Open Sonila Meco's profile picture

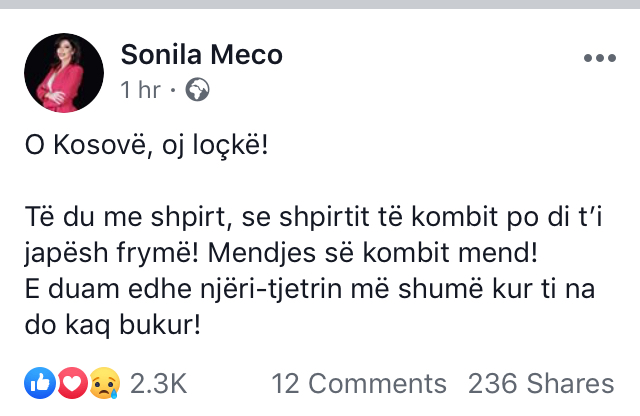pyautogui.click(x=64, y=73)
